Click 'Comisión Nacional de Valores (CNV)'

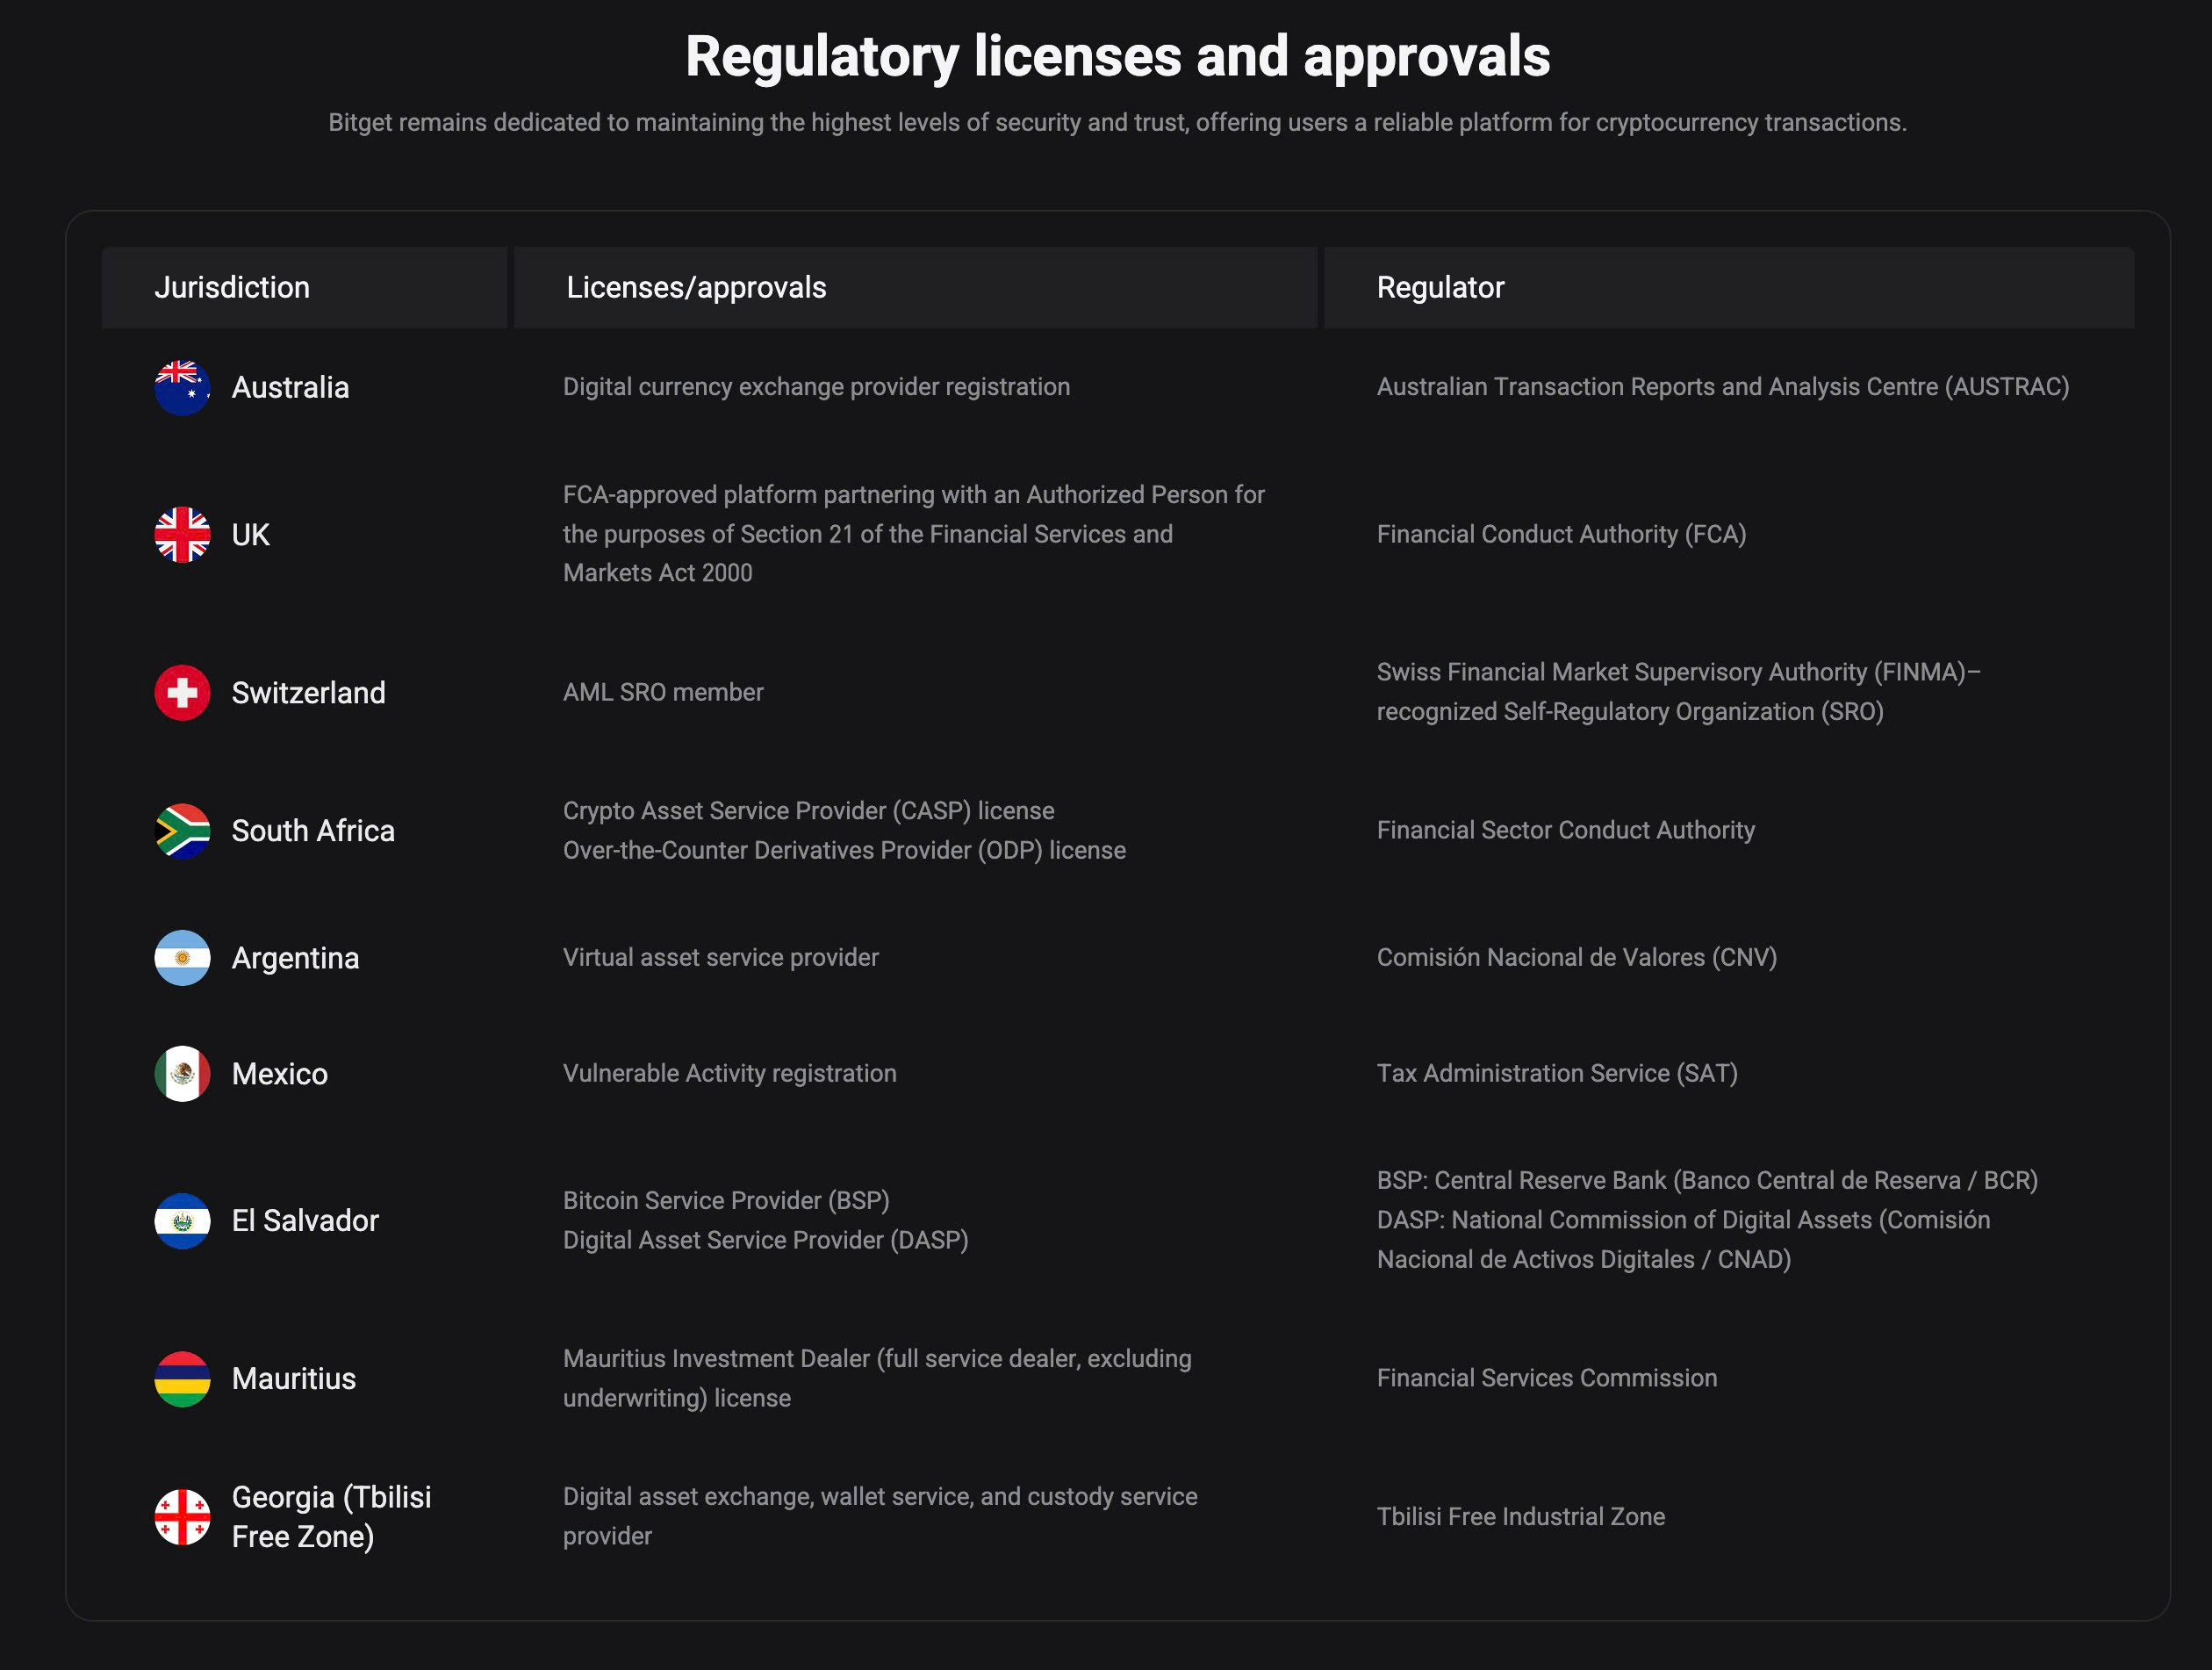[1576, 958]
